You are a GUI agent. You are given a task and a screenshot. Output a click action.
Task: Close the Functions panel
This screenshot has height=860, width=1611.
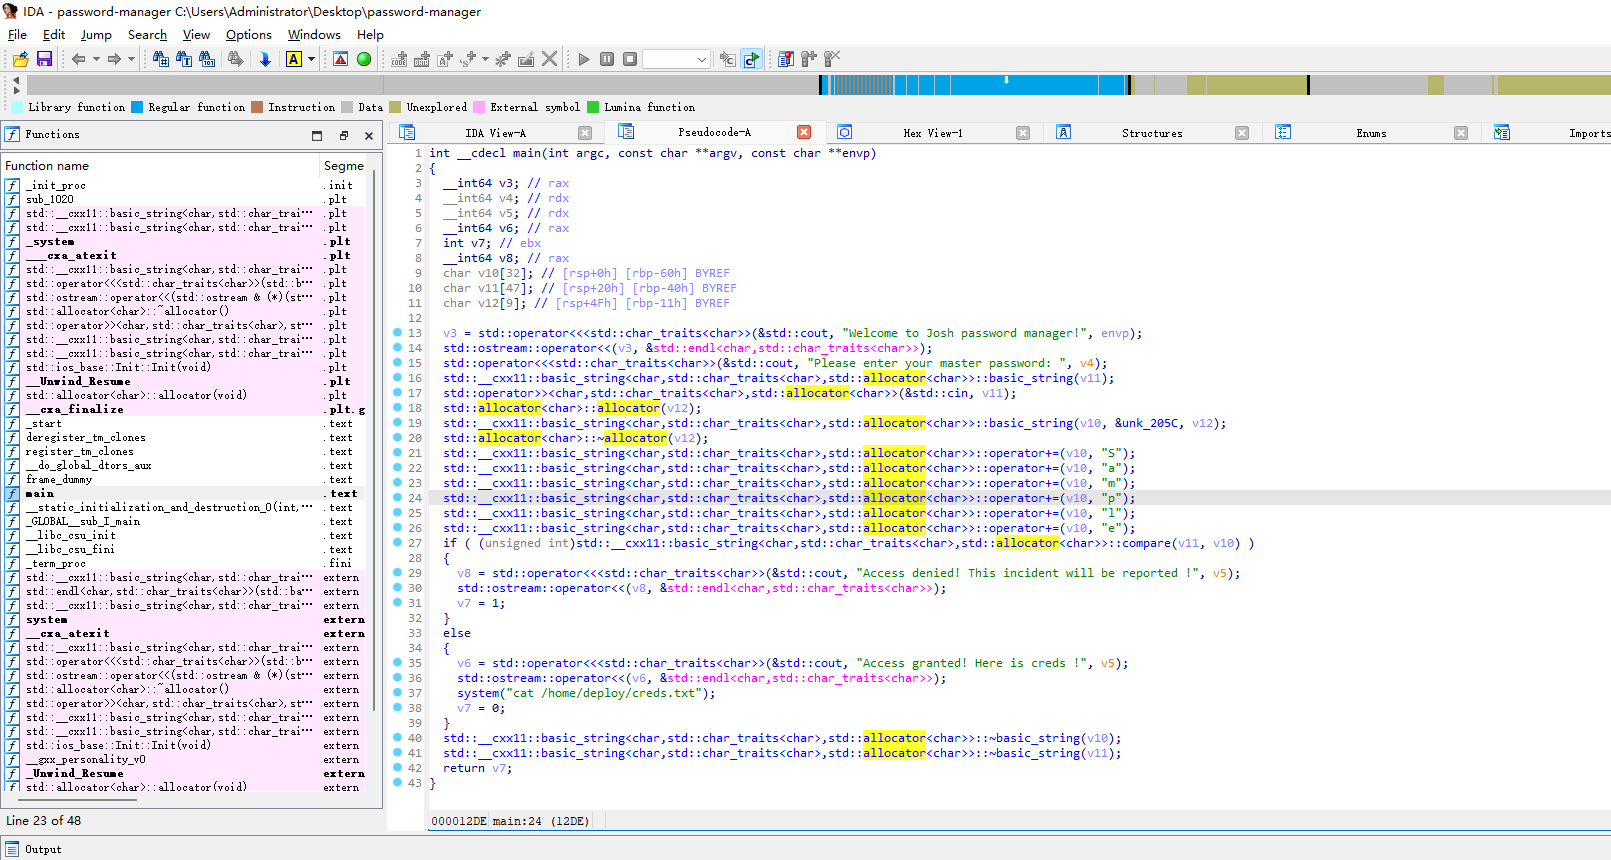[x=369, y=135]
